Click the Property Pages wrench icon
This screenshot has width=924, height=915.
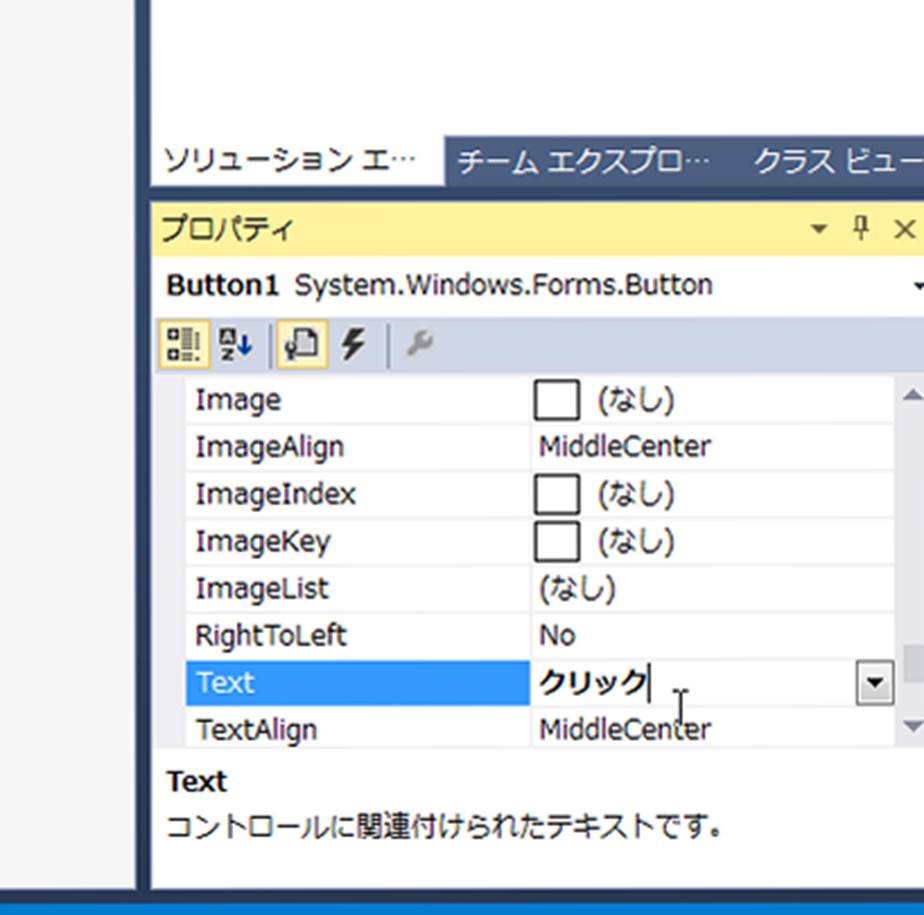(419, 346)
